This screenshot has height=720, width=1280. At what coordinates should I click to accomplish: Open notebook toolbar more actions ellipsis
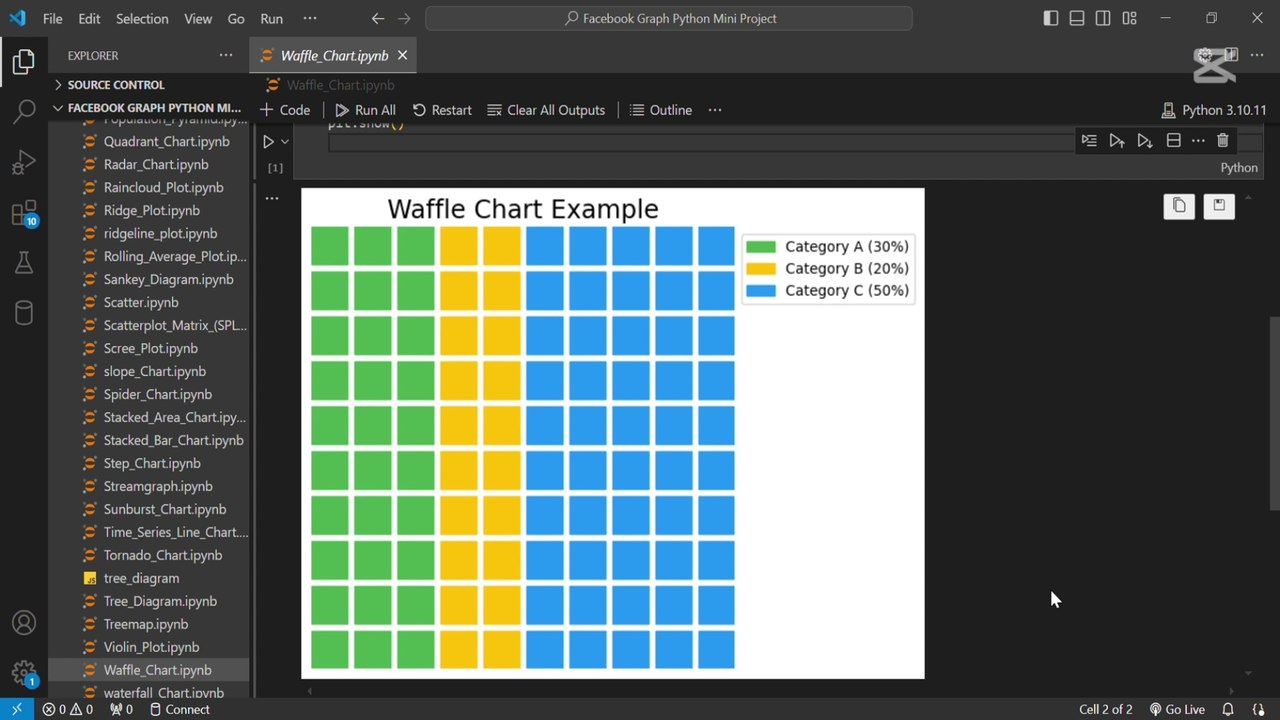[x=715, y=110]
